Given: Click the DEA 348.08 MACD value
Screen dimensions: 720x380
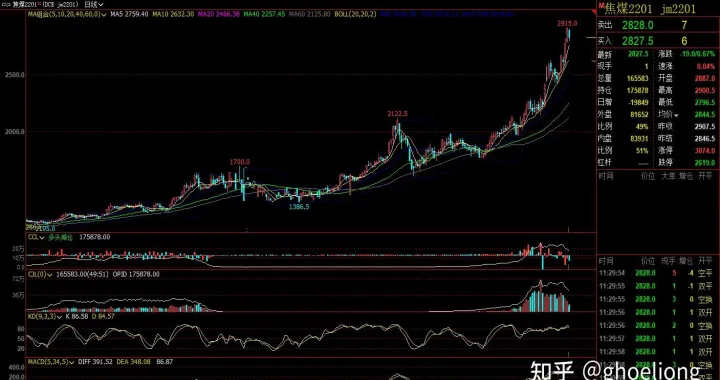Looking at the screenshot, I should click(x=134, y=362).
